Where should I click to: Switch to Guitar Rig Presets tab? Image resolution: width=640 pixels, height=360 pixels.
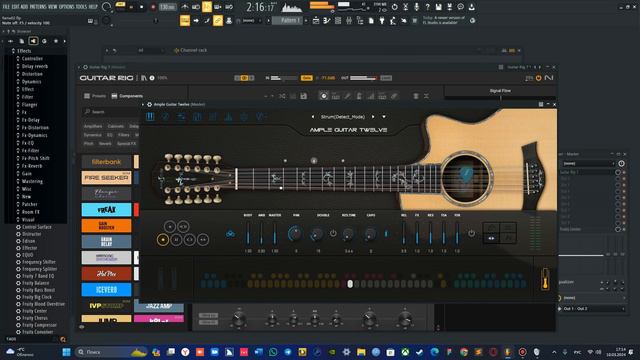coord(95,96)
